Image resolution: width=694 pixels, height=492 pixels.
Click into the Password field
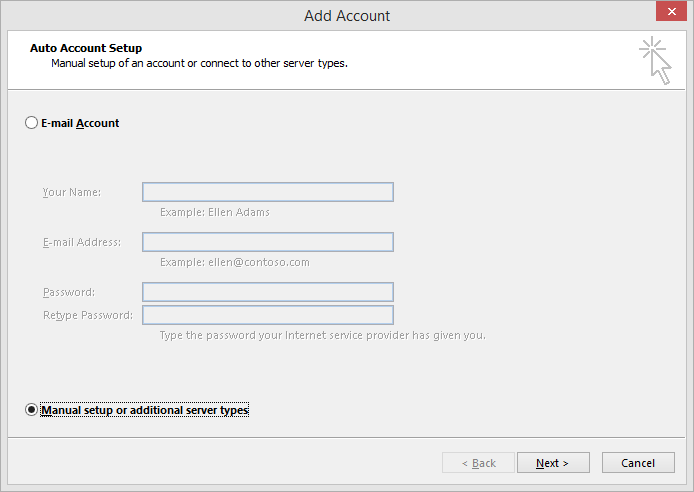coord(268,292)
